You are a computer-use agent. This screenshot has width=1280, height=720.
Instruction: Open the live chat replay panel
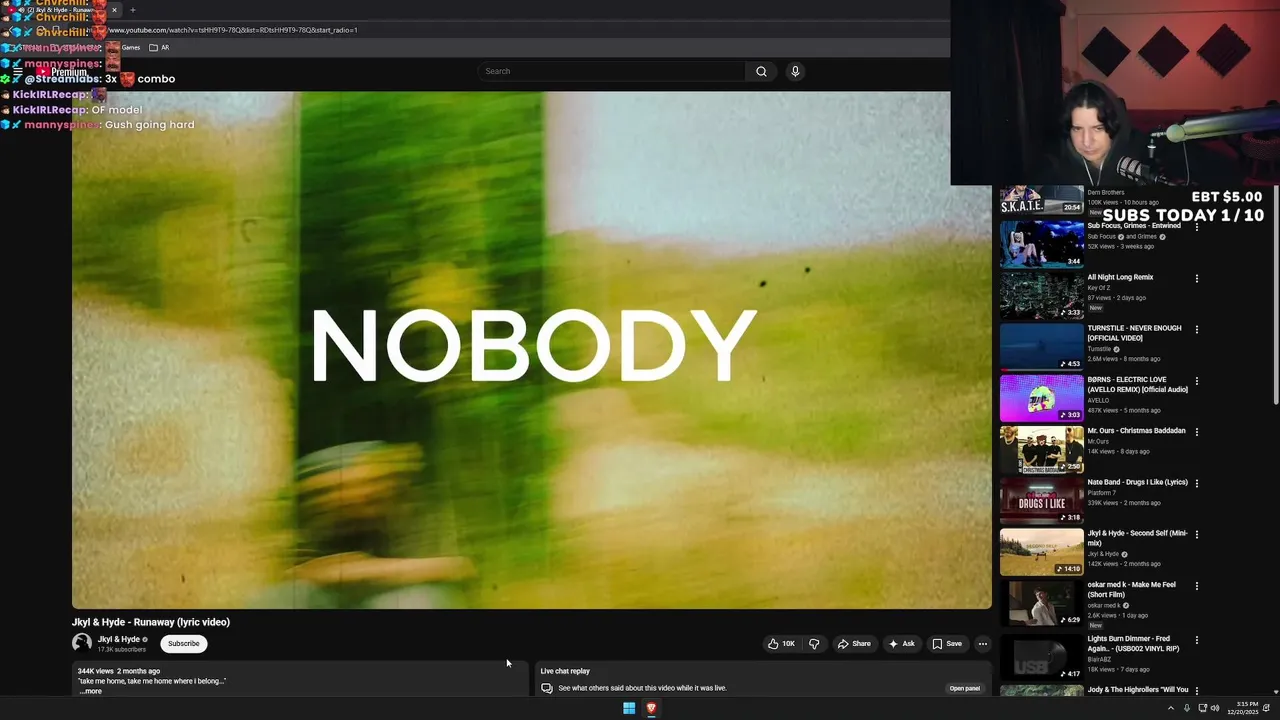[x=964, y=688]
